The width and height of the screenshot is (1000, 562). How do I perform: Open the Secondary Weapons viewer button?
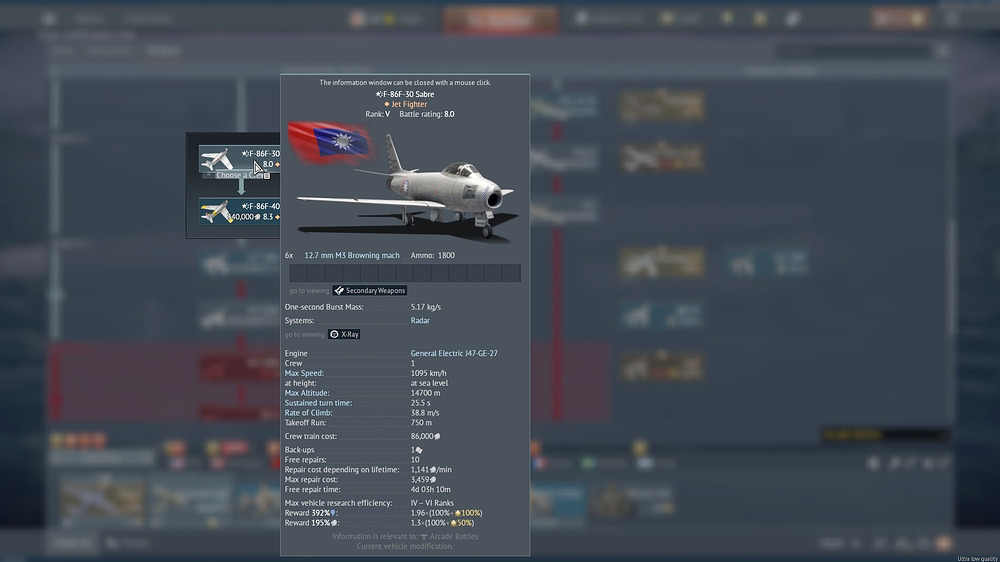pos(369,290)
